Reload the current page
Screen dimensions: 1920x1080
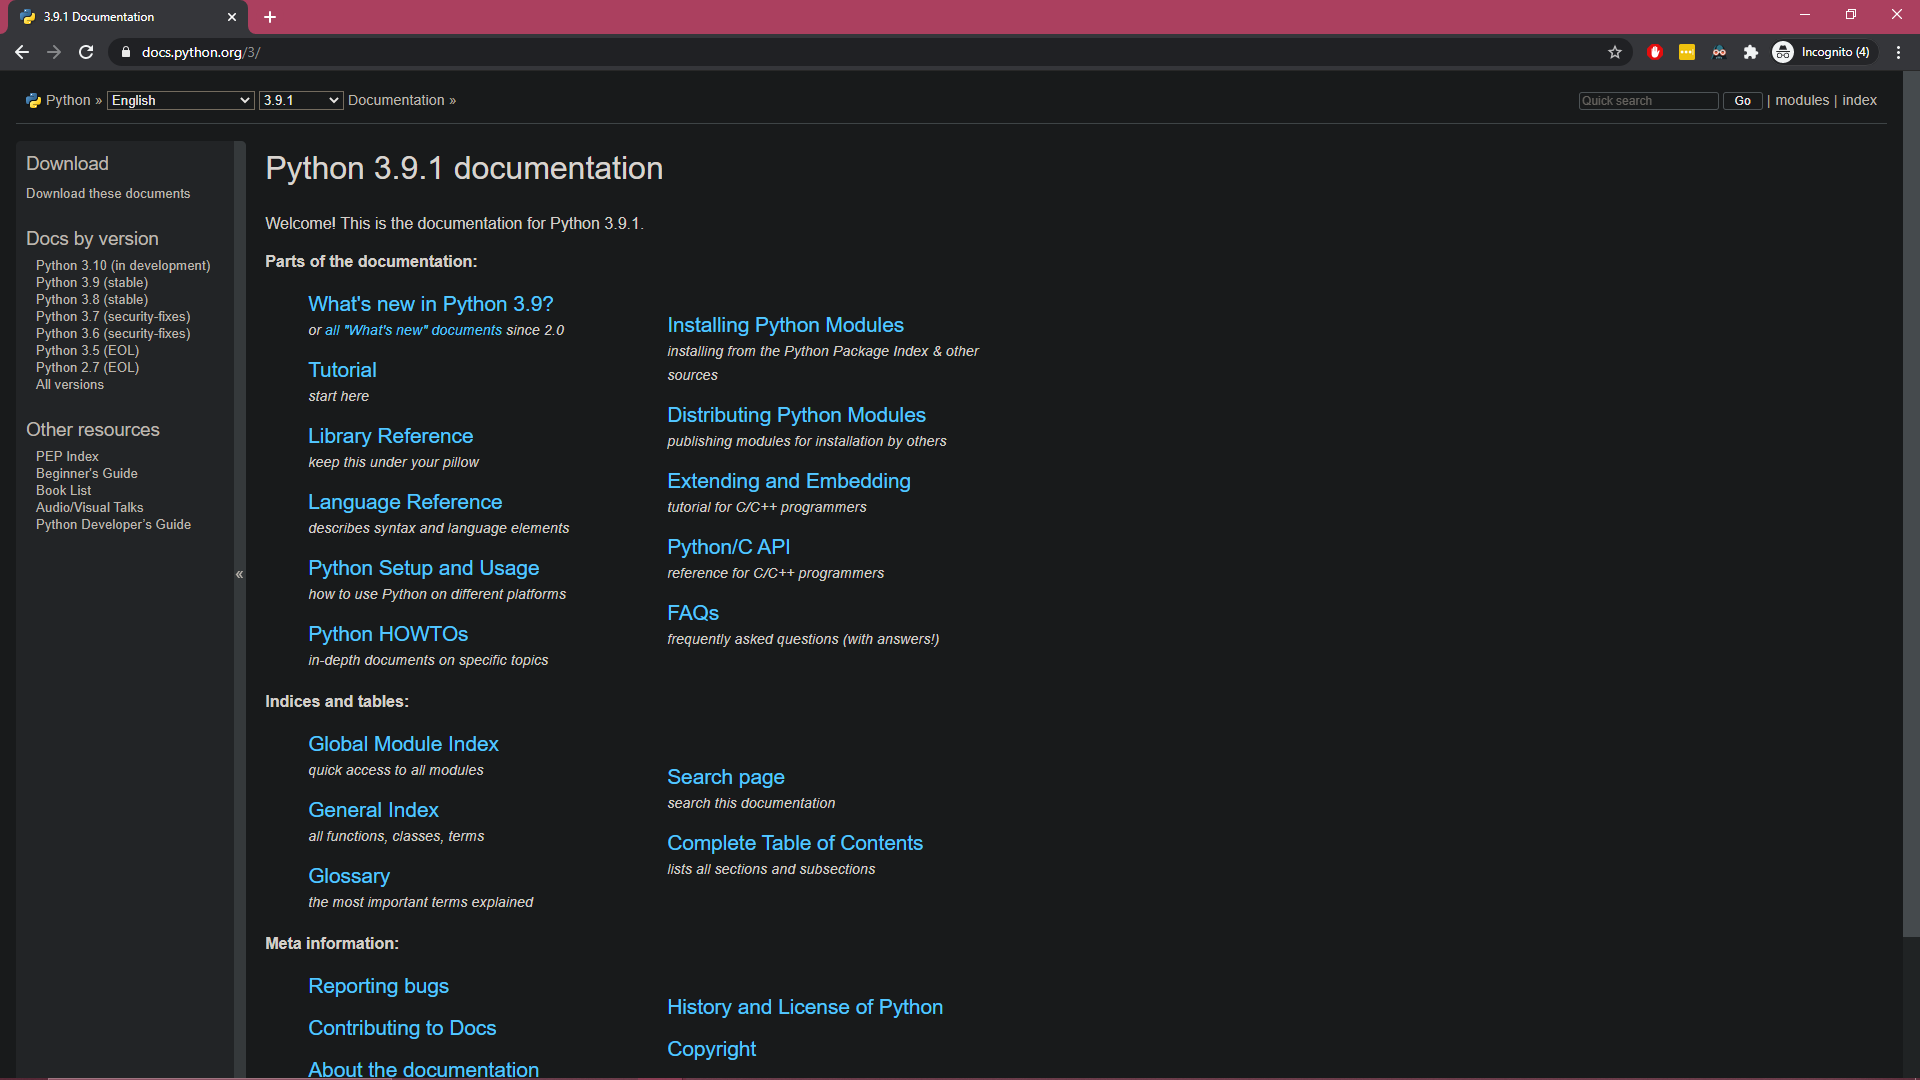click(x=86, y=52)
